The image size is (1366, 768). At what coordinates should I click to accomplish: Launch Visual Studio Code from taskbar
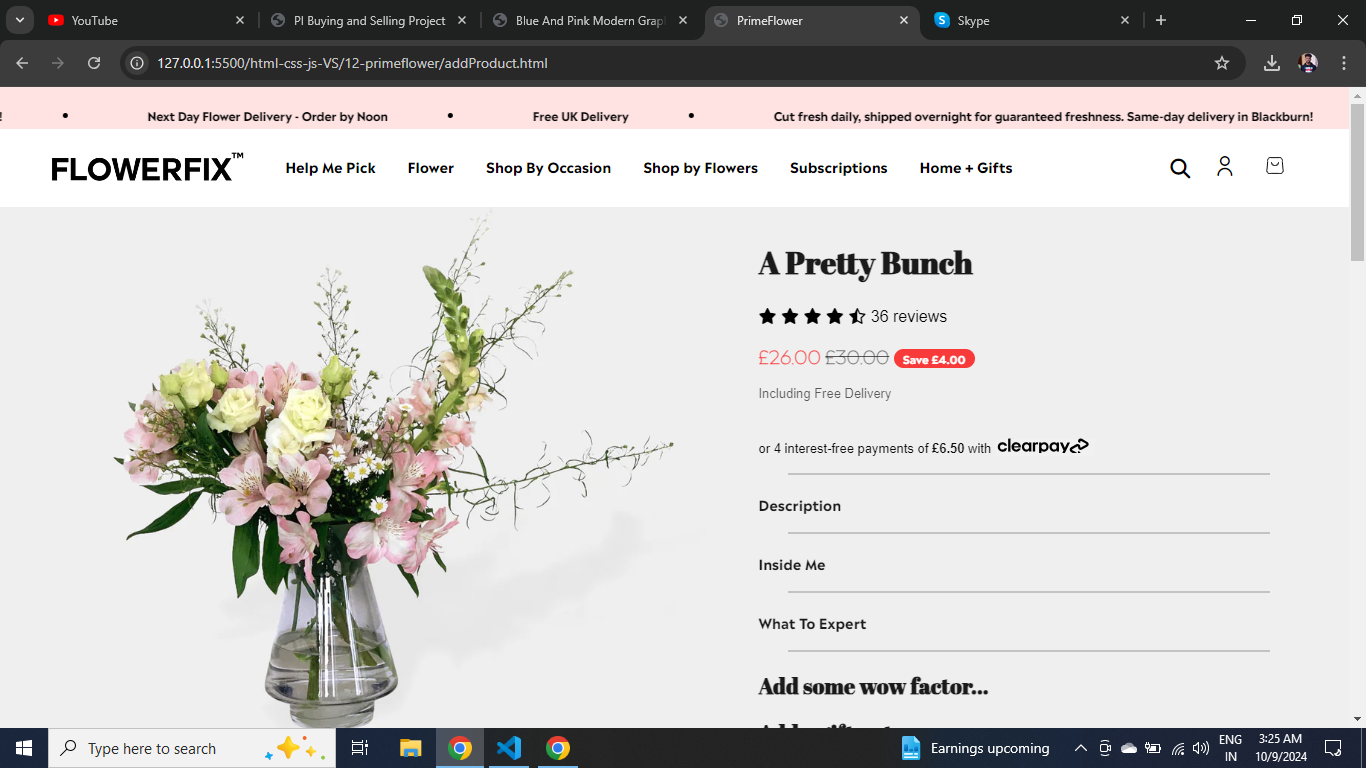pos(509,748)
